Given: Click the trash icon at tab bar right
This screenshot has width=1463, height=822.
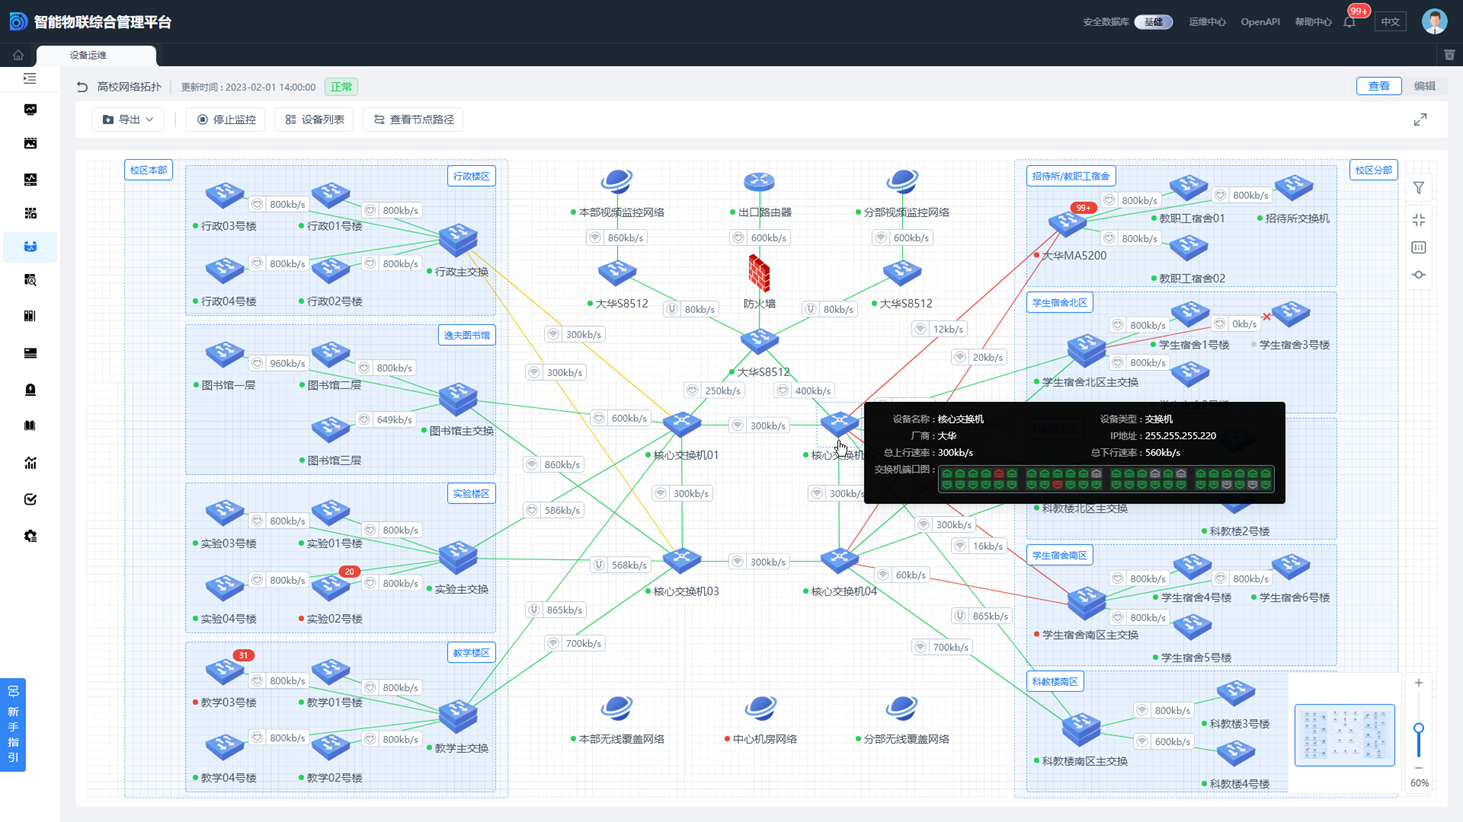Looking at the screenshot, I should point(1449,55).
